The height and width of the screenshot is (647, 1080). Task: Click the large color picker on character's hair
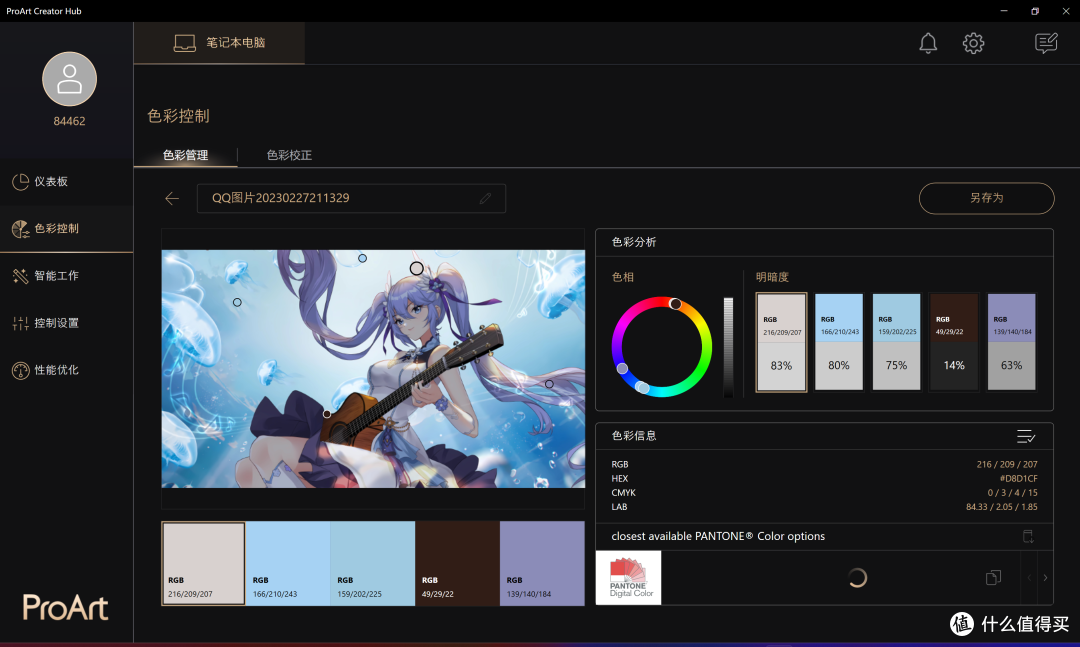[417, 268]
